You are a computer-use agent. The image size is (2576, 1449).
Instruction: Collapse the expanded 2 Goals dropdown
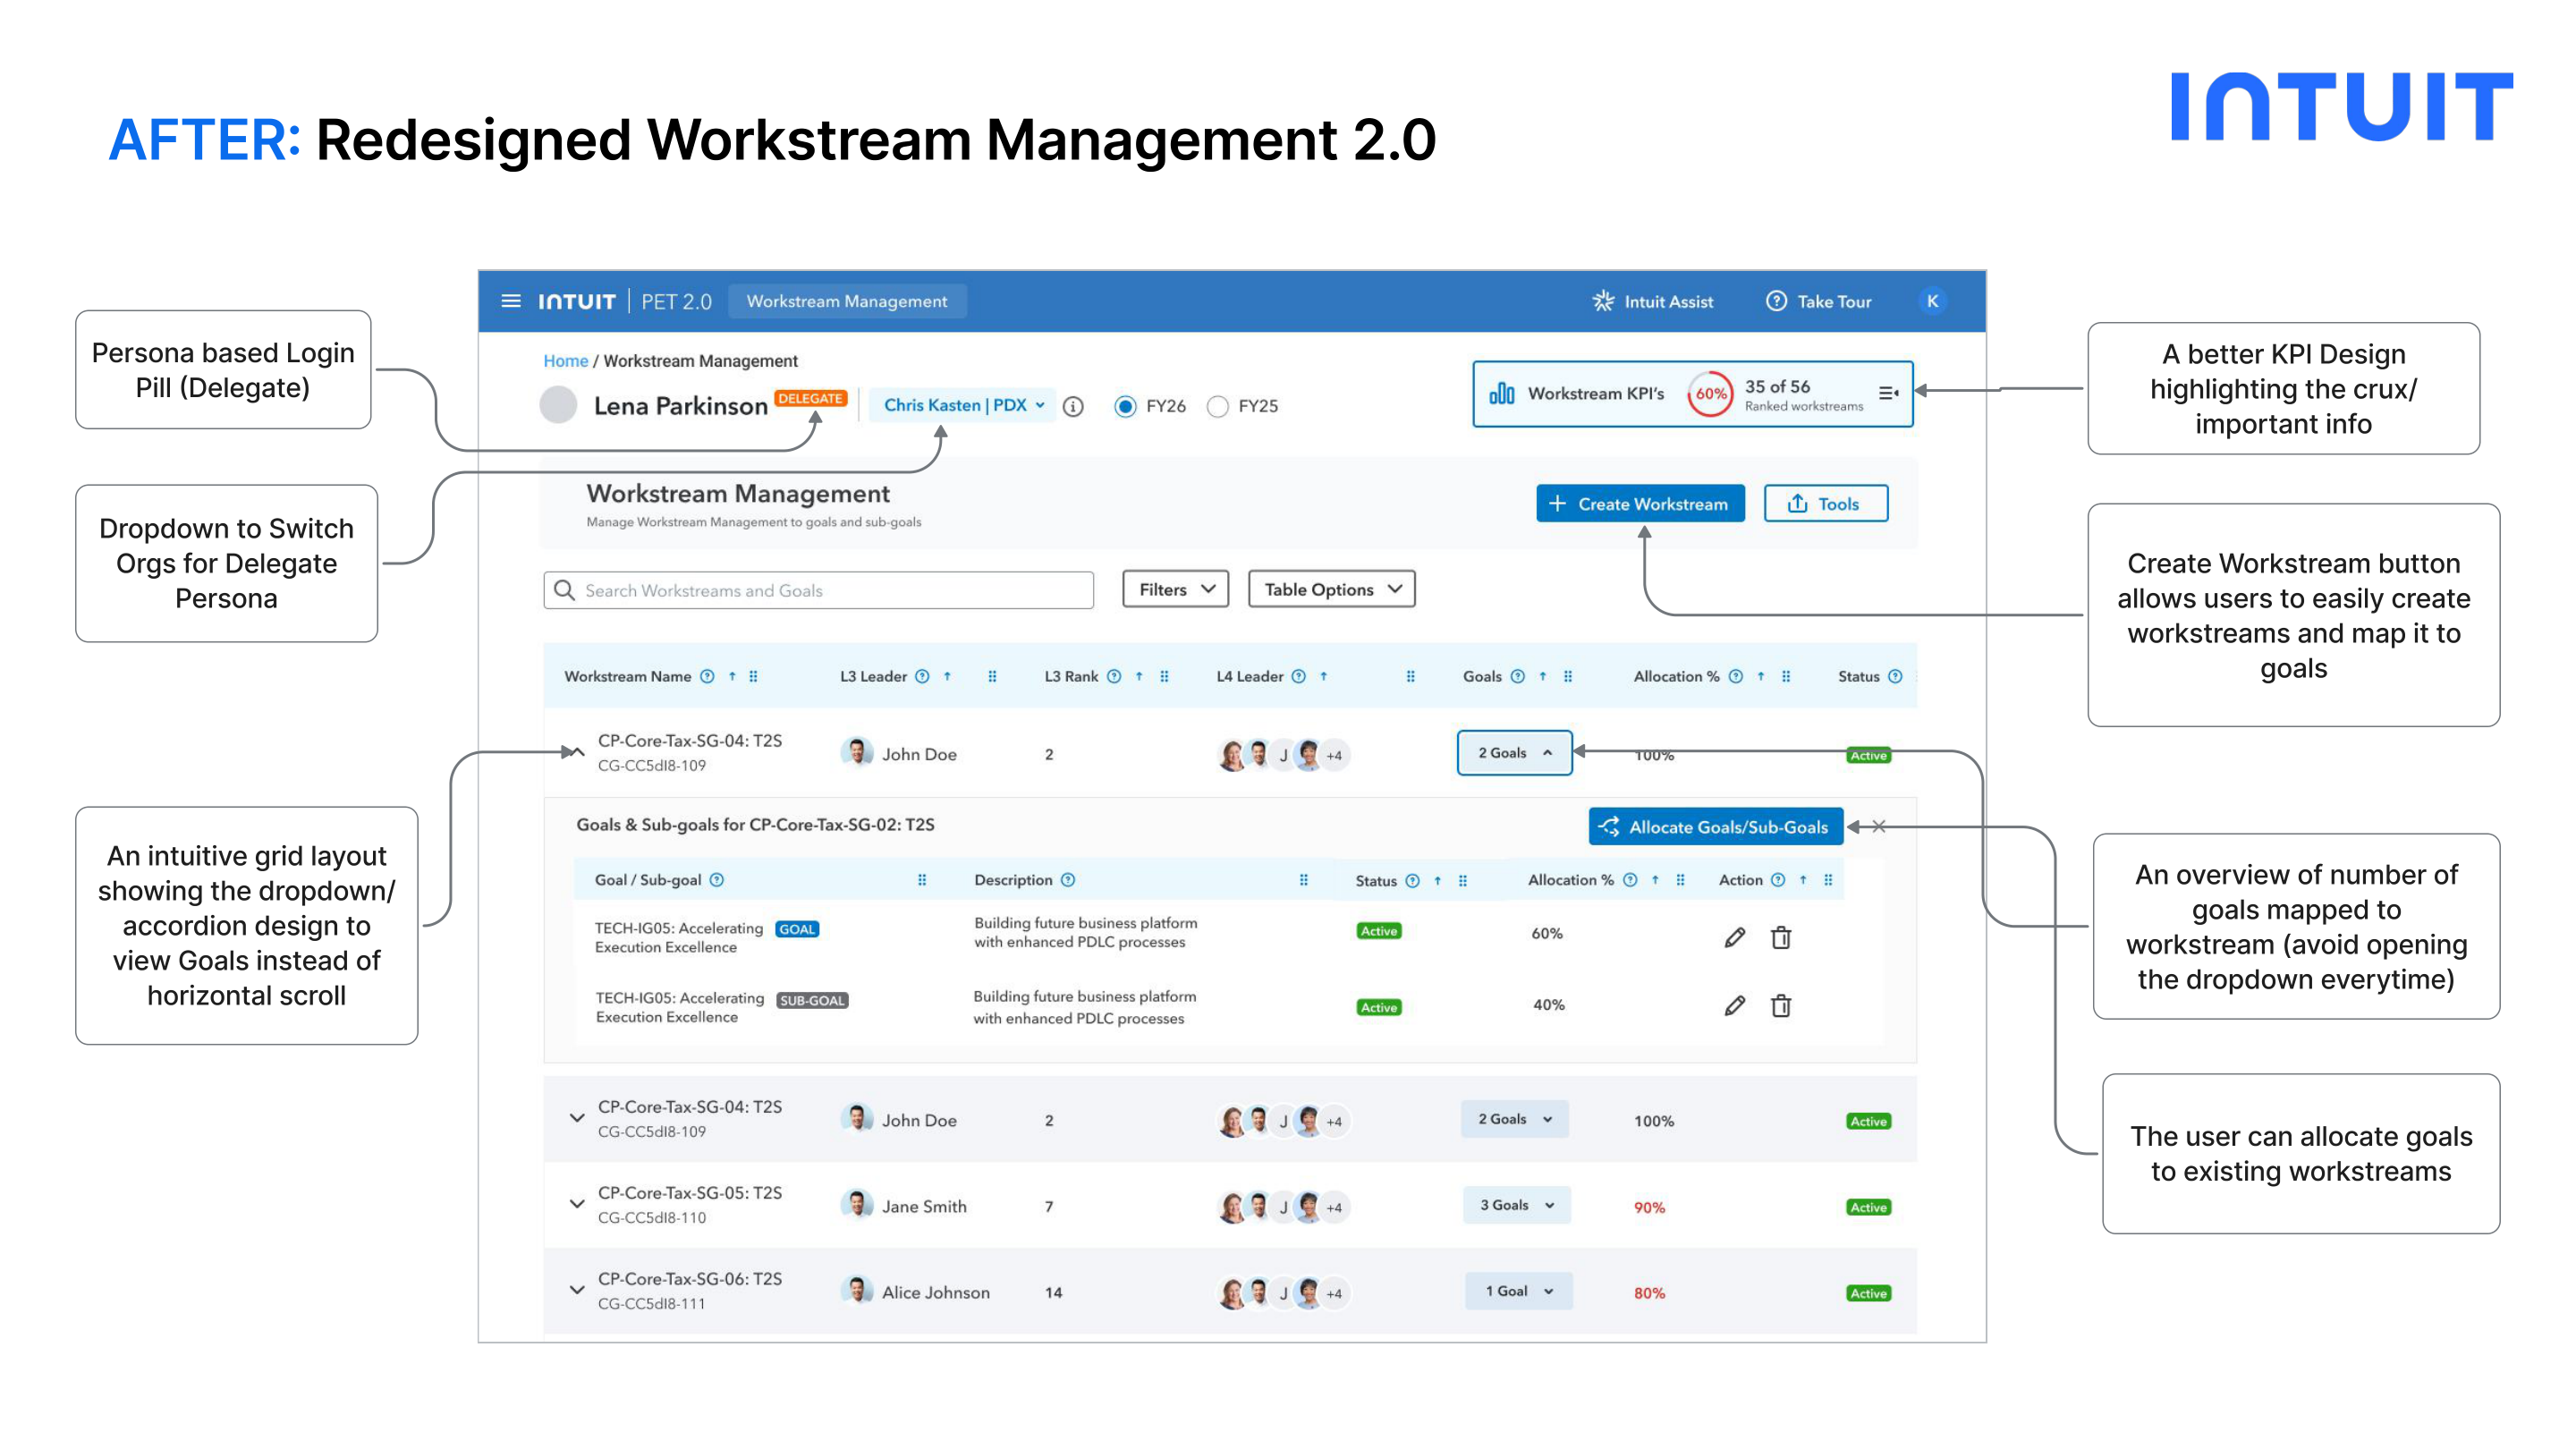(x=1514, y=753)
